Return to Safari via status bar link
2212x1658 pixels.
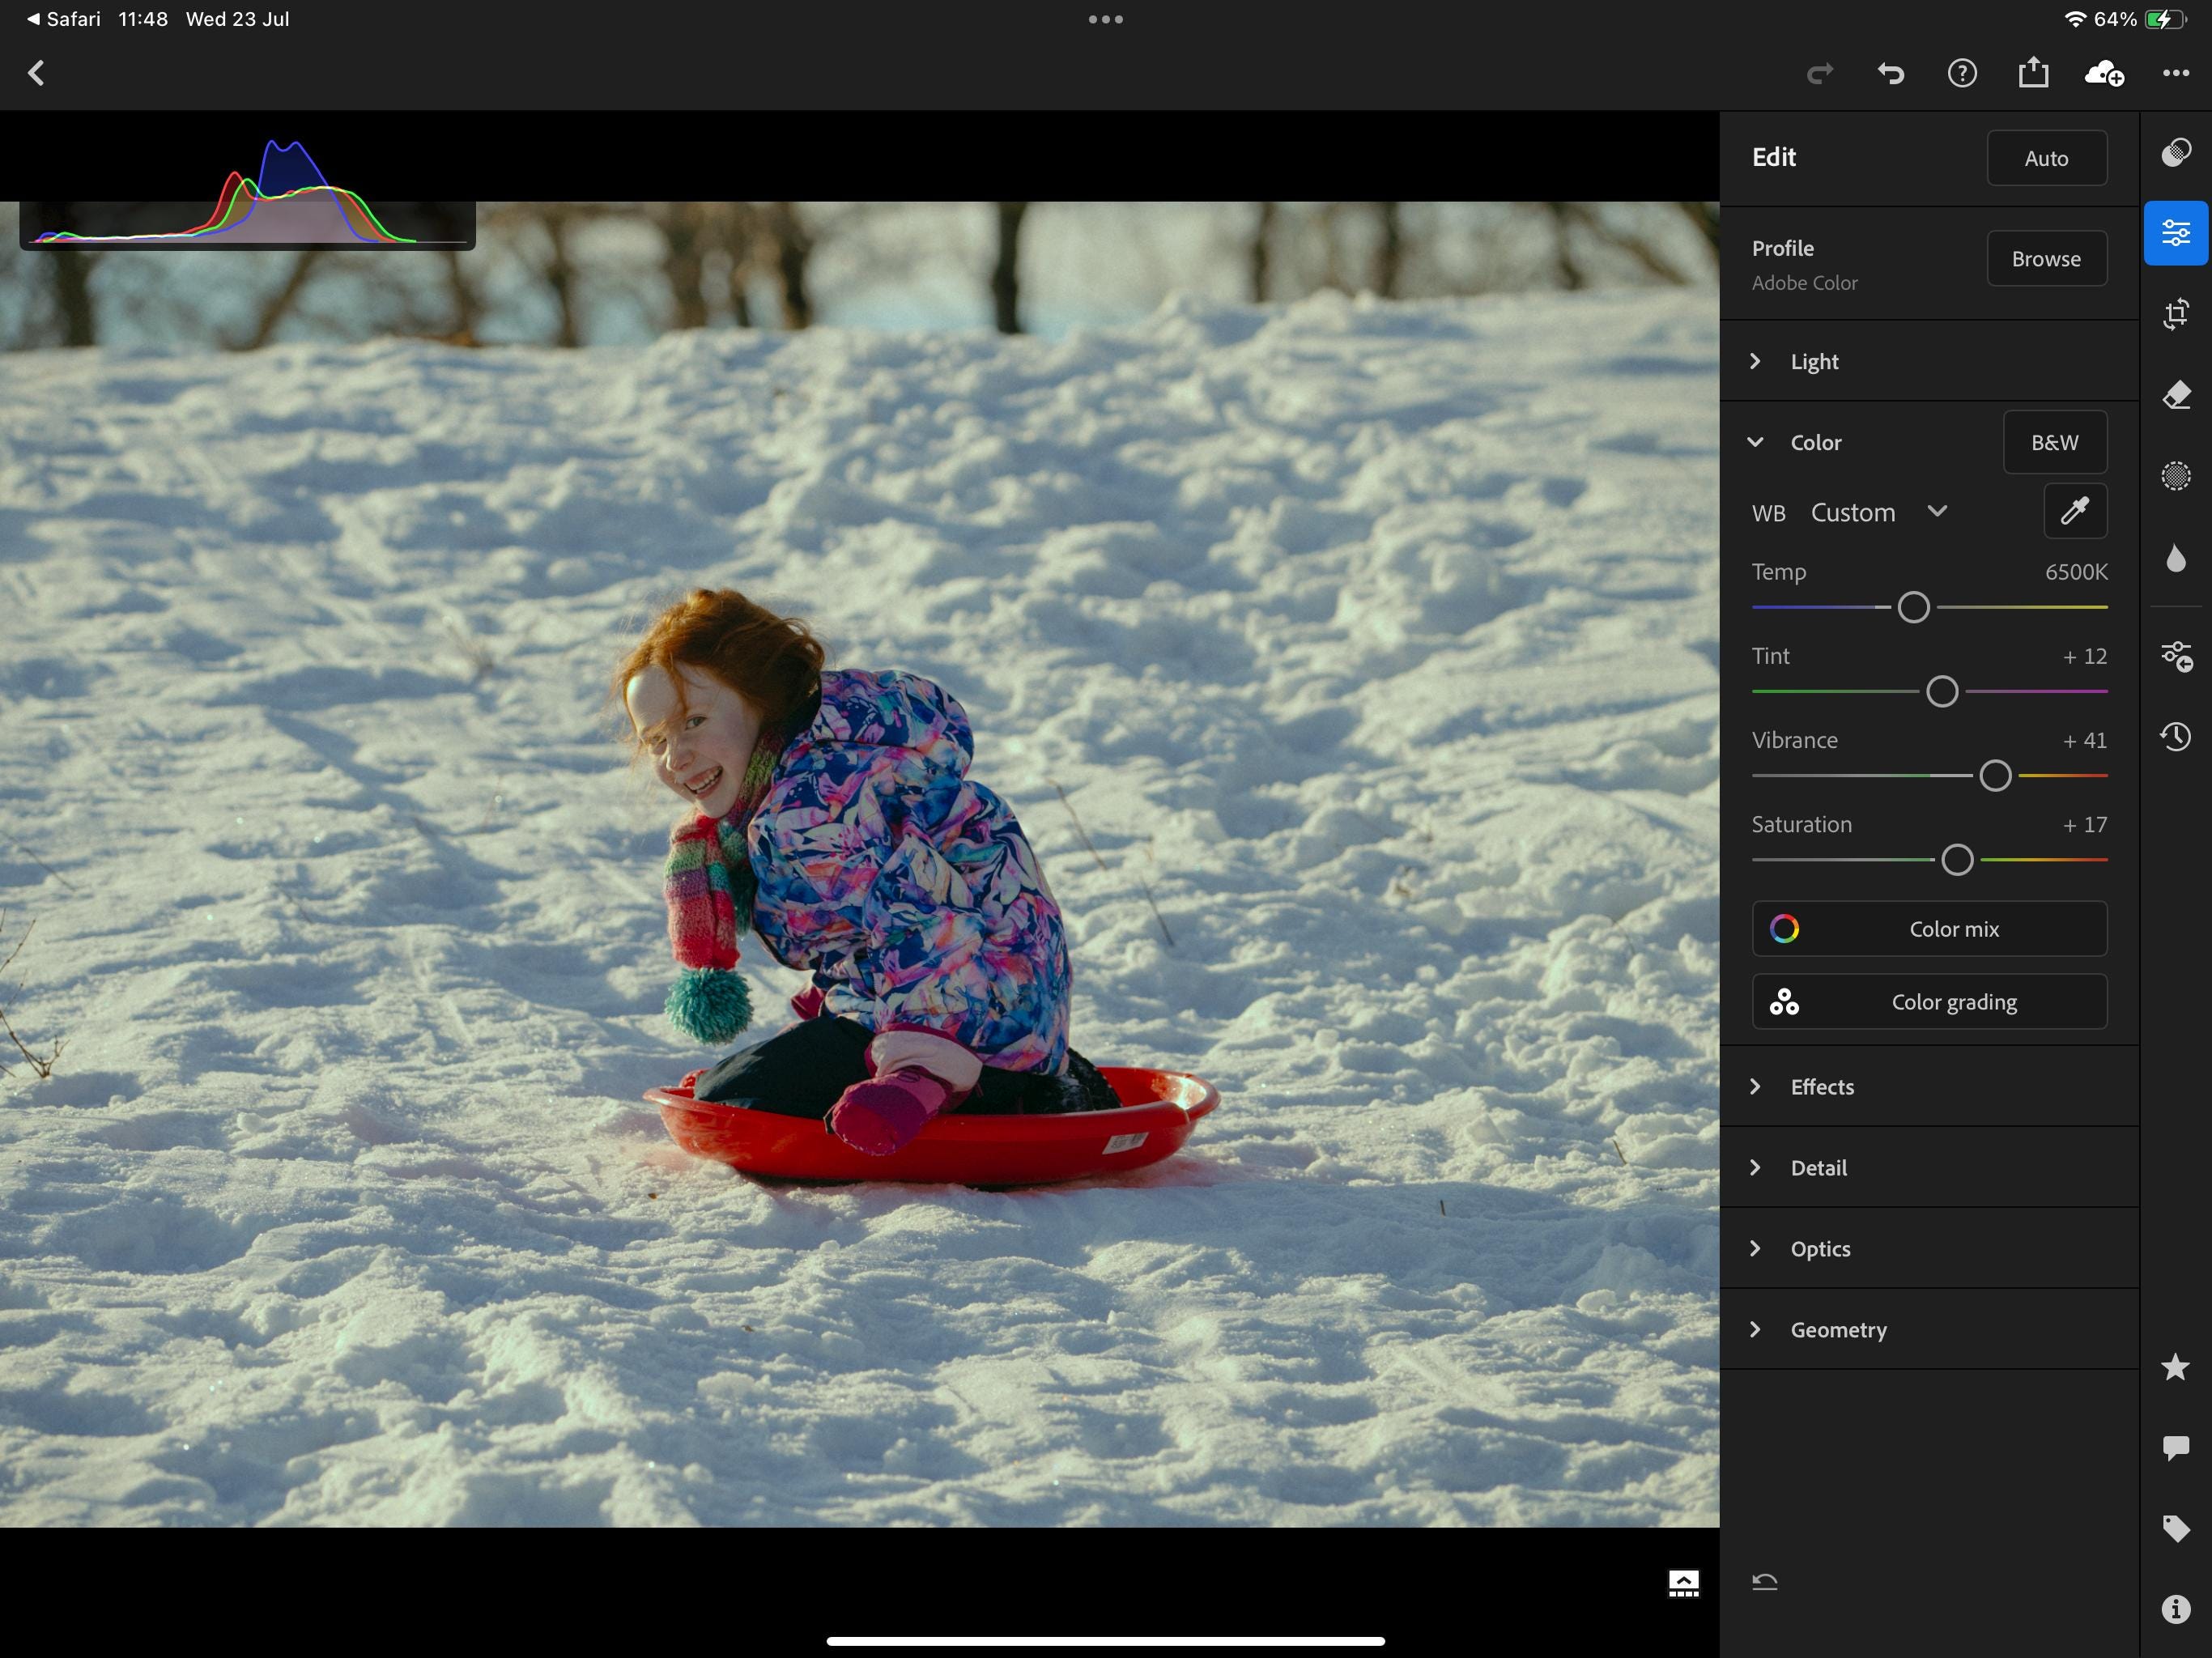pyautogui.click(x=64, y=19)
